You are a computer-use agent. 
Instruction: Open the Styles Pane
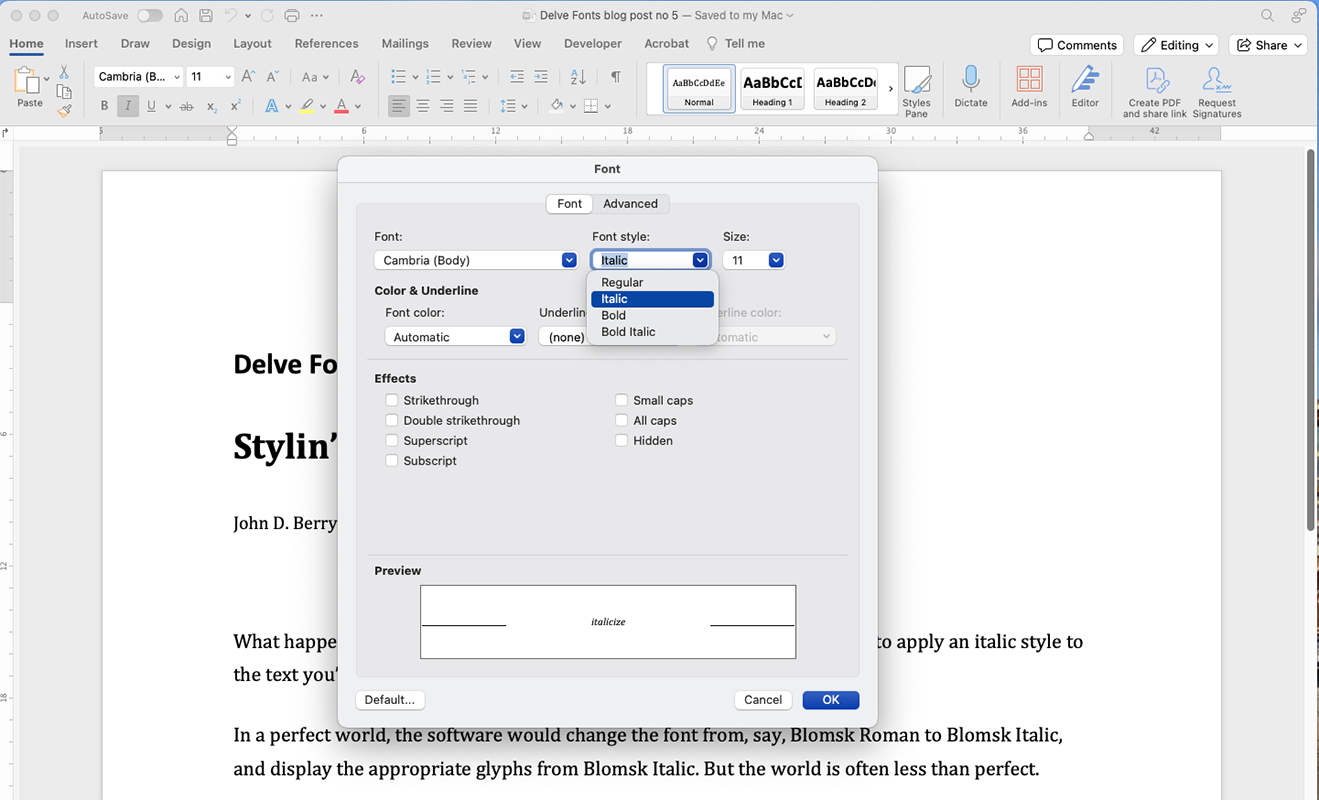[916, 92]
